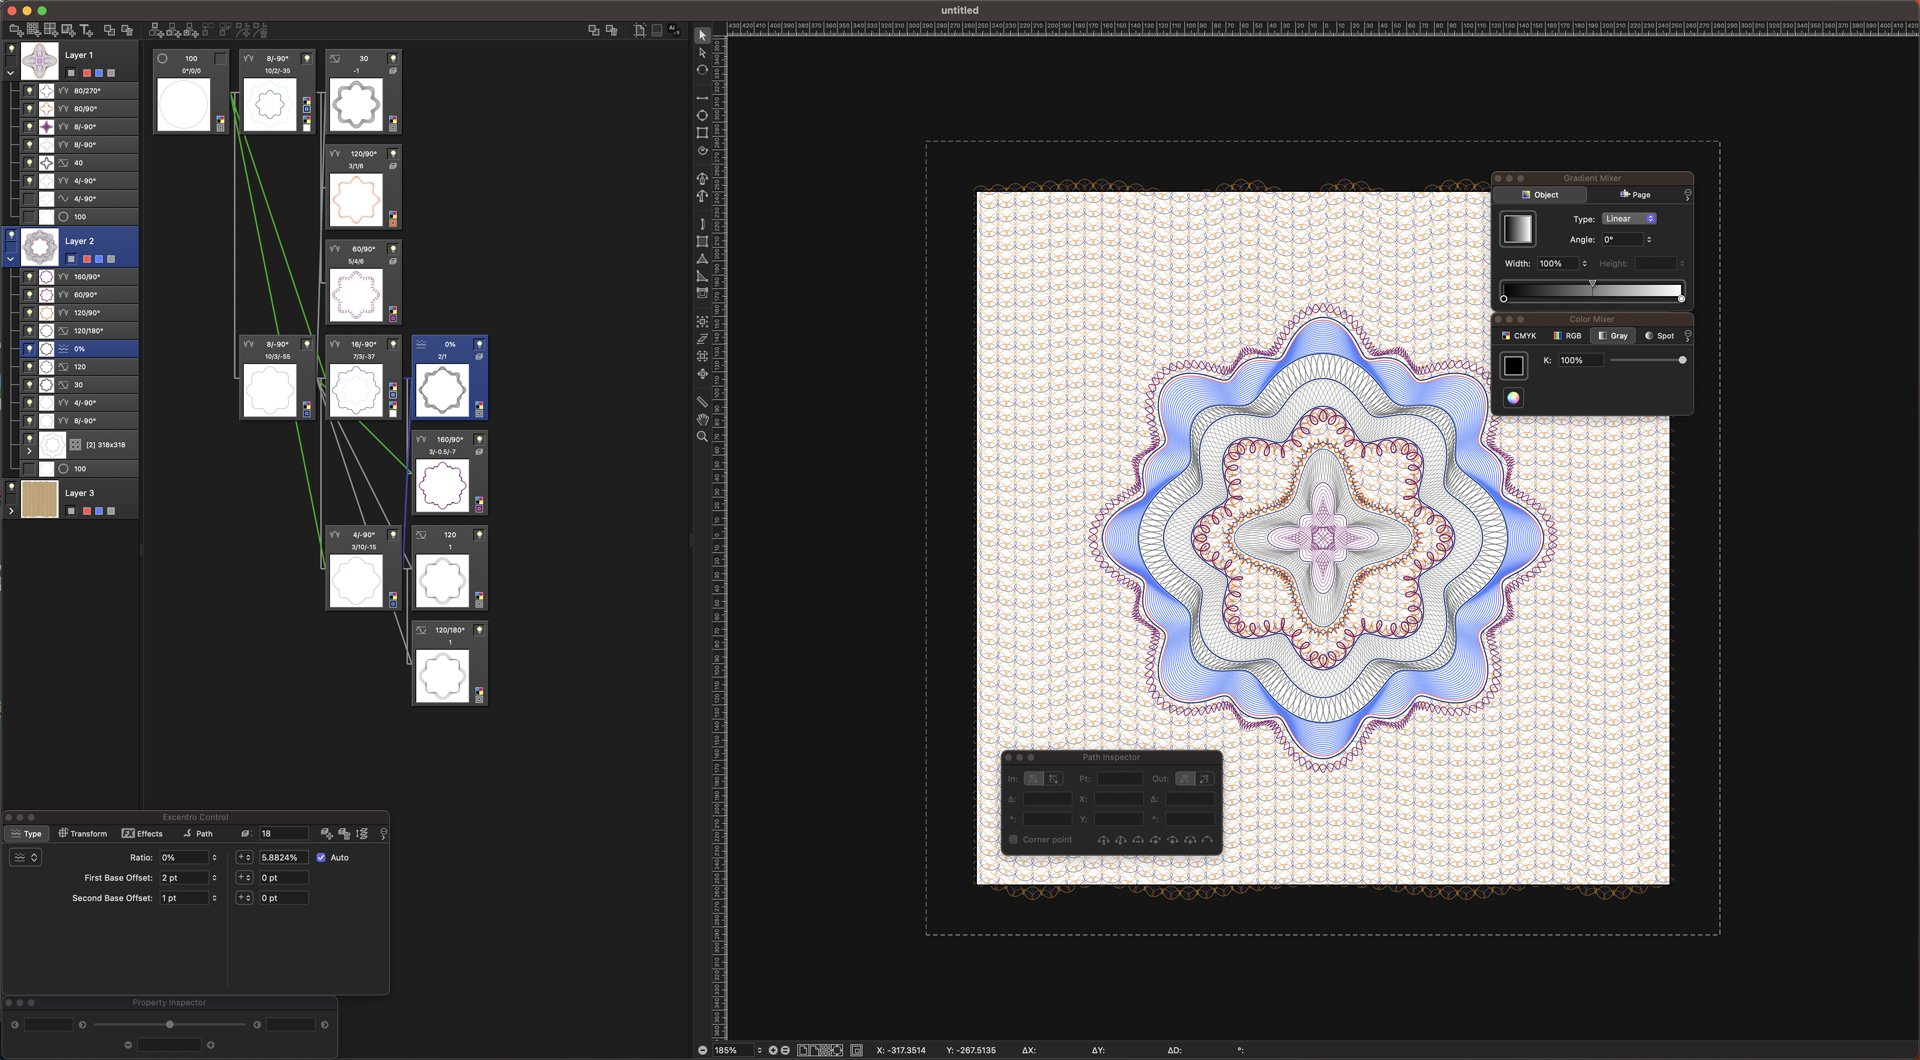Select the ruler measure tool
Viewport: 1920px width, 1060px height.
click(702, 401)
